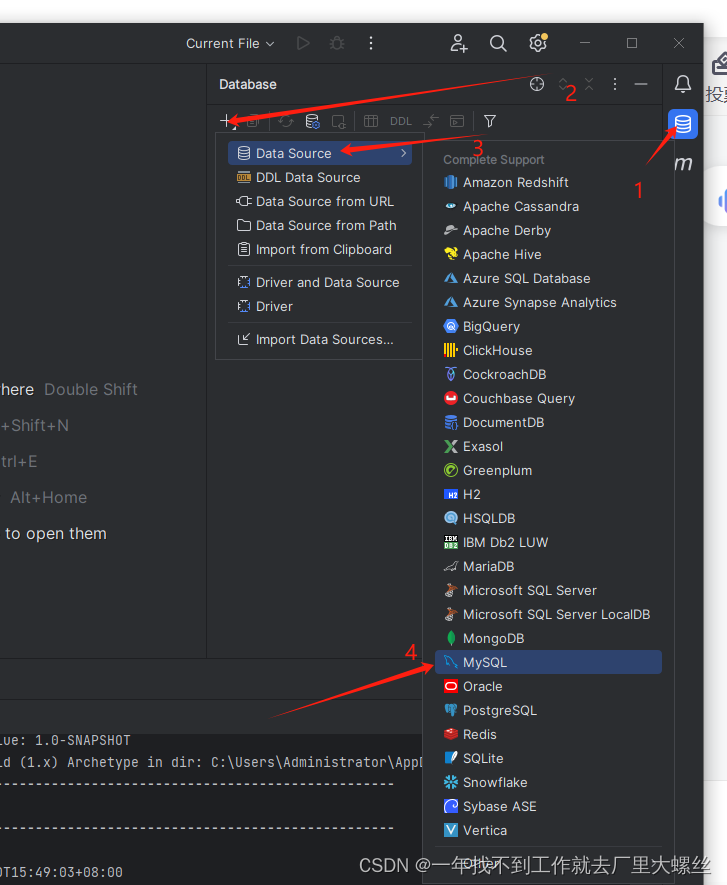
Task: Choose Data Source from Path
Action: 319,225
